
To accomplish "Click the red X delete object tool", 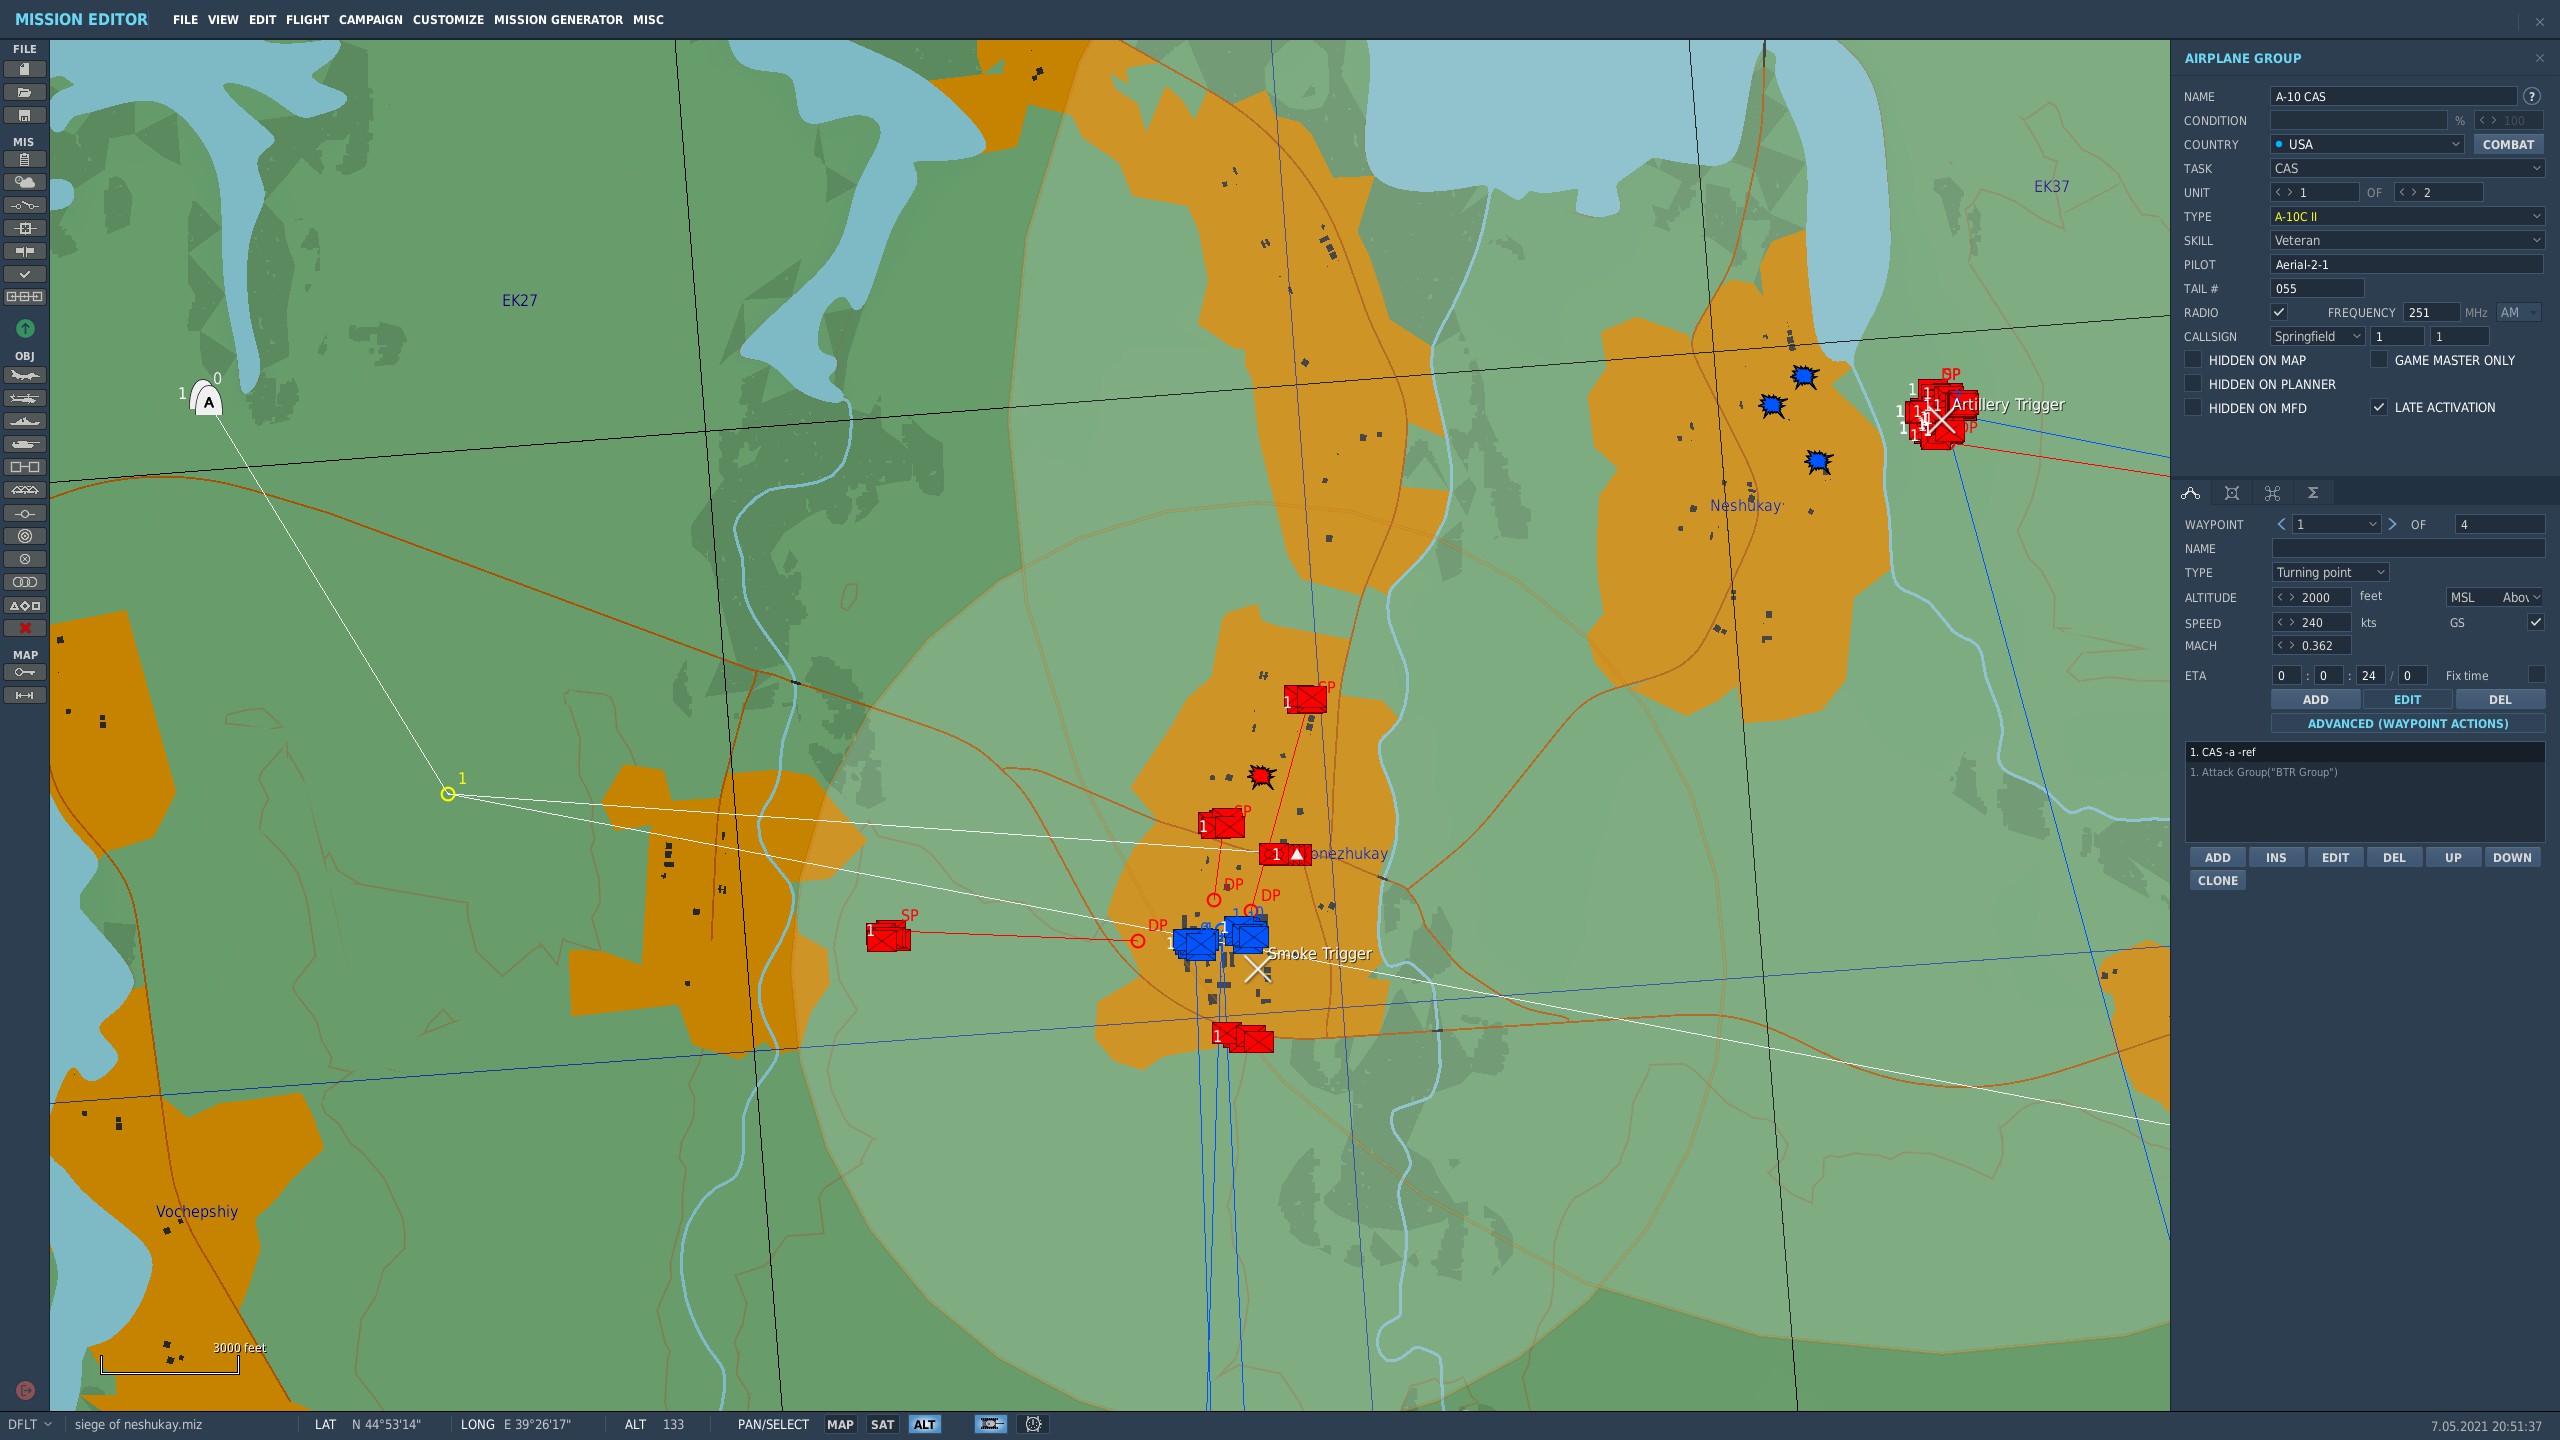I will pyautogui.click(x=25, y=628).
